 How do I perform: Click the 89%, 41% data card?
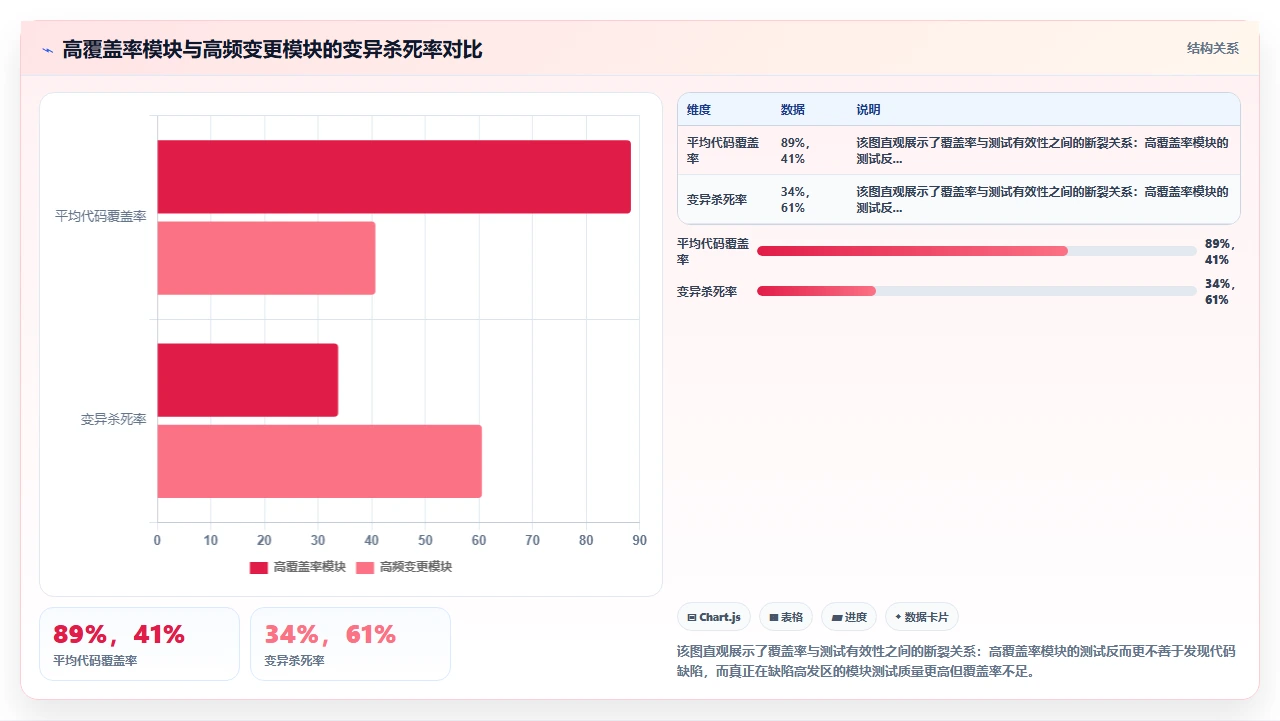click(139, 644)
